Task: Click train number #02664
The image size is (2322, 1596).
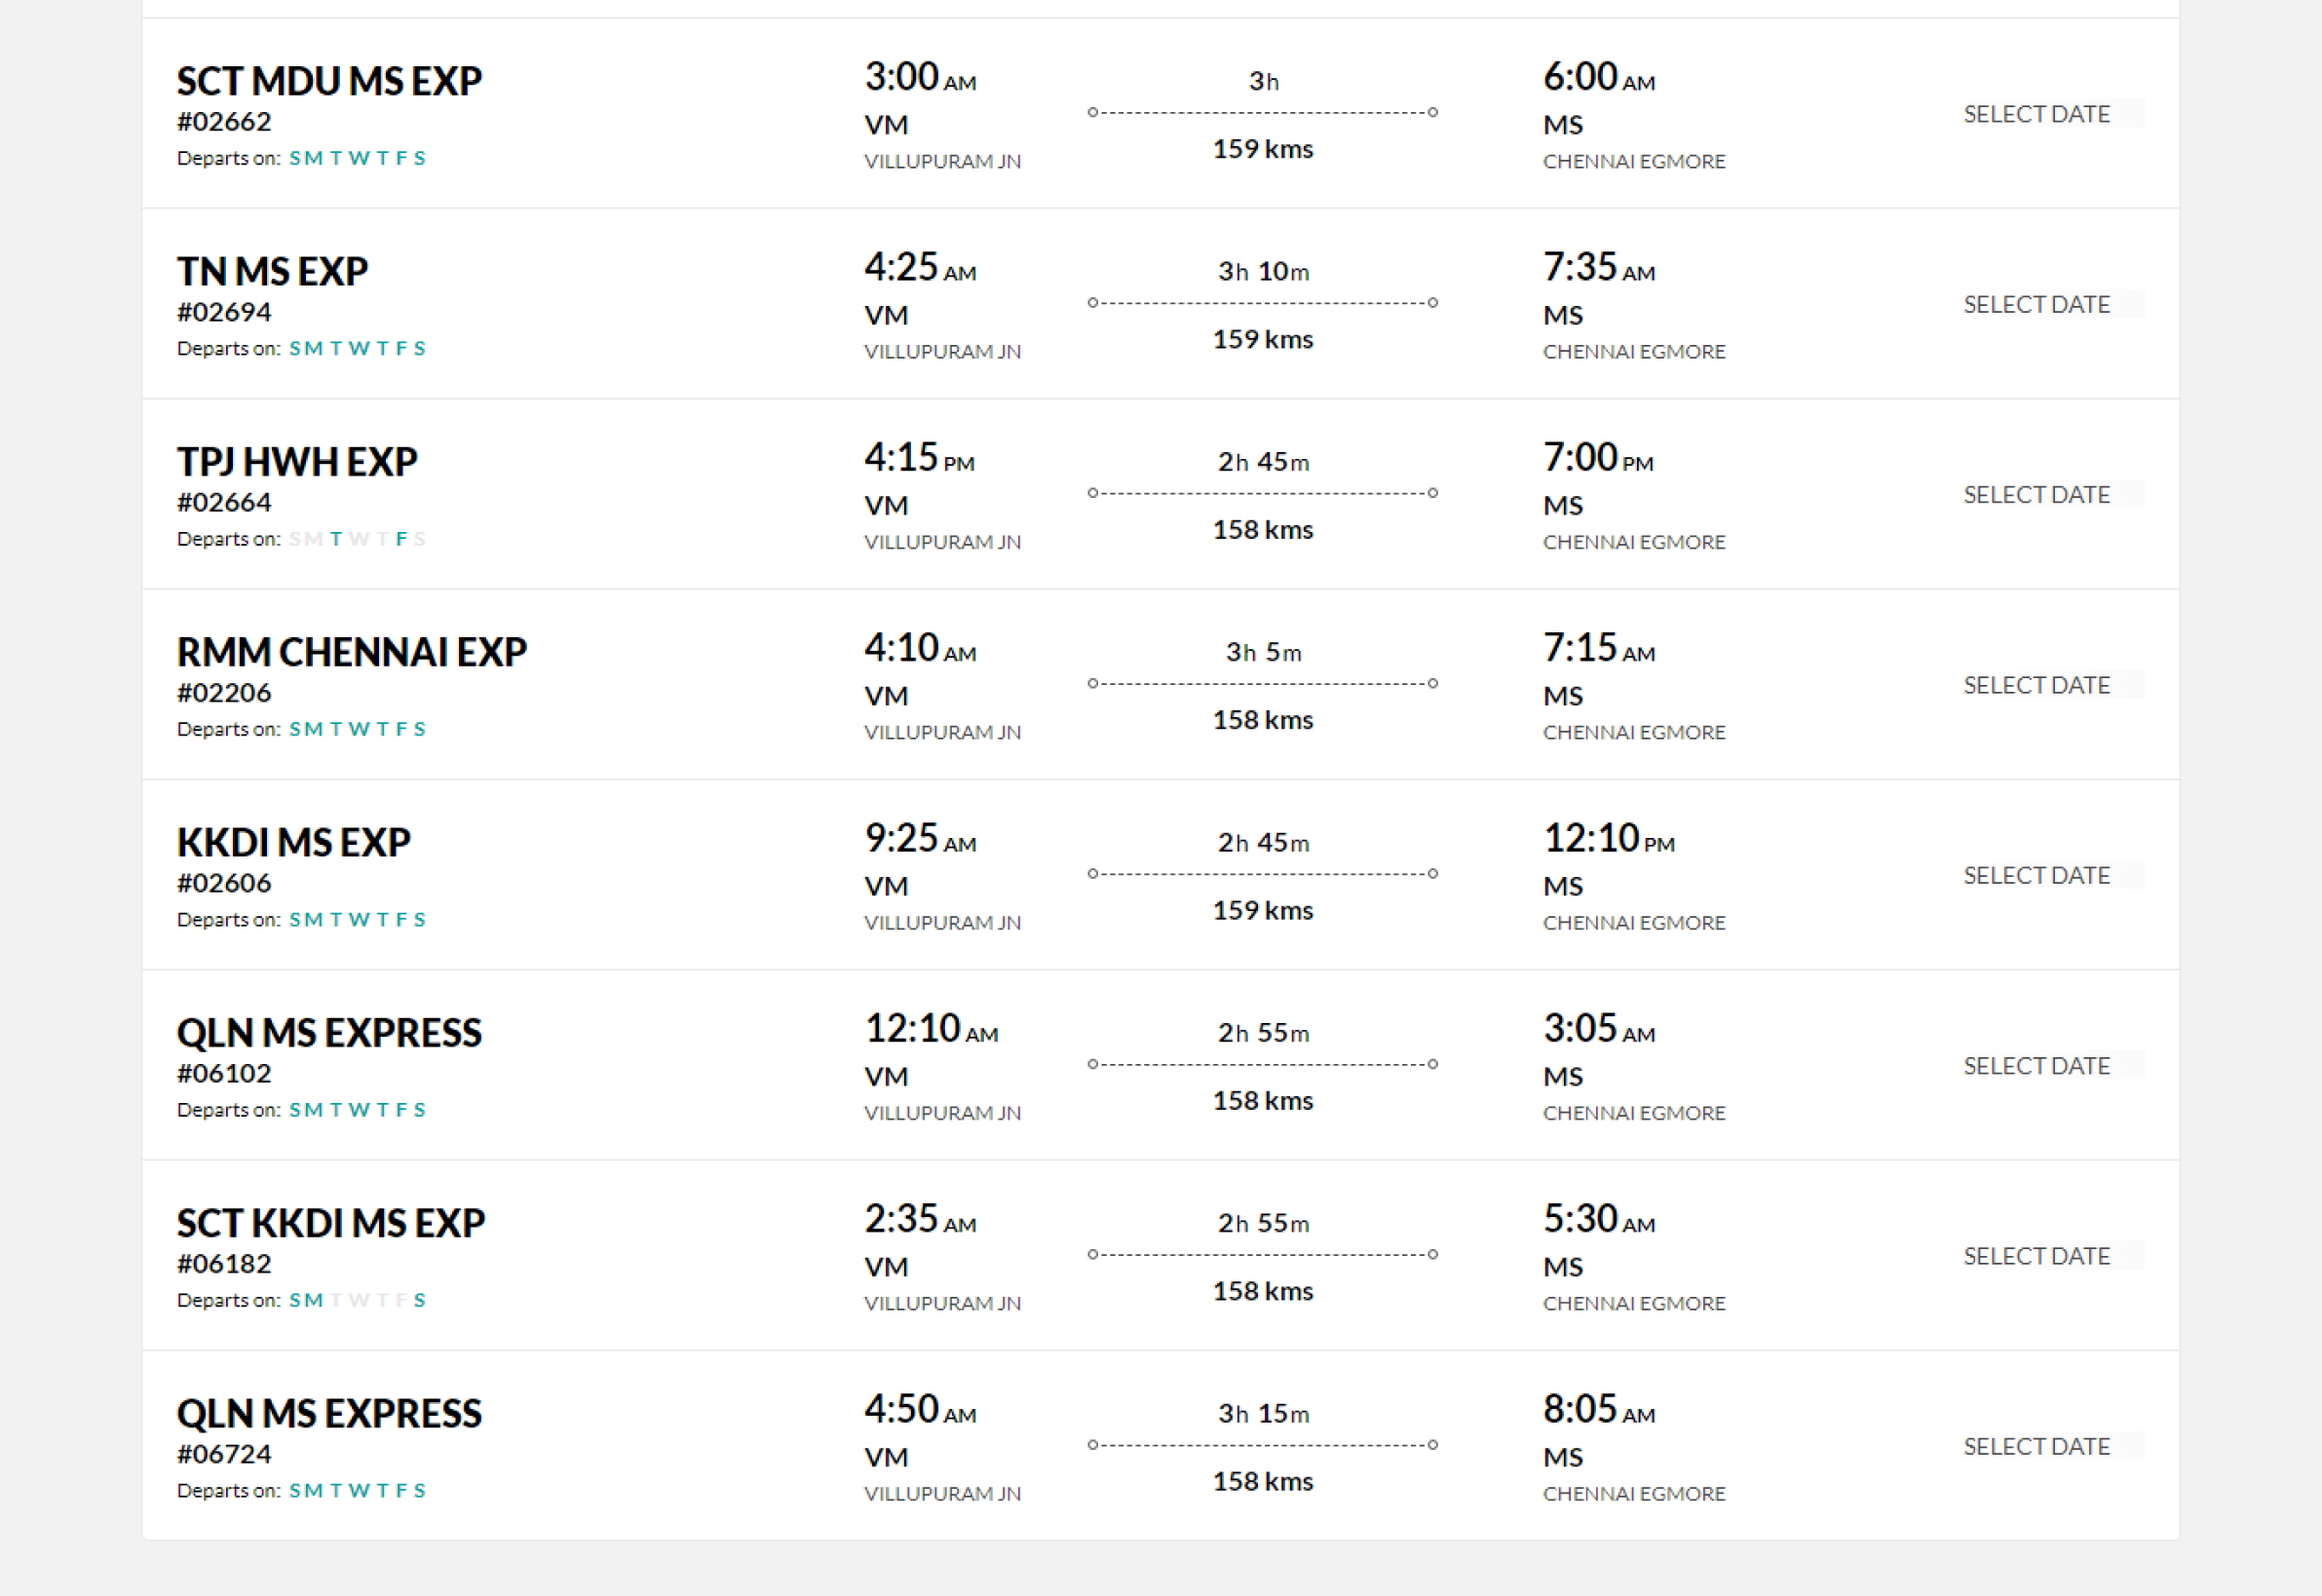Action: [224, 502]
